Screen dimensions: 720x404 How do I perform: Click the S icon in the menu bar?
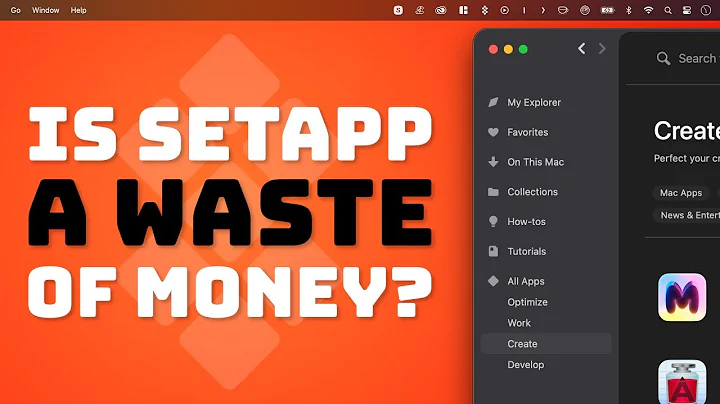398,10
